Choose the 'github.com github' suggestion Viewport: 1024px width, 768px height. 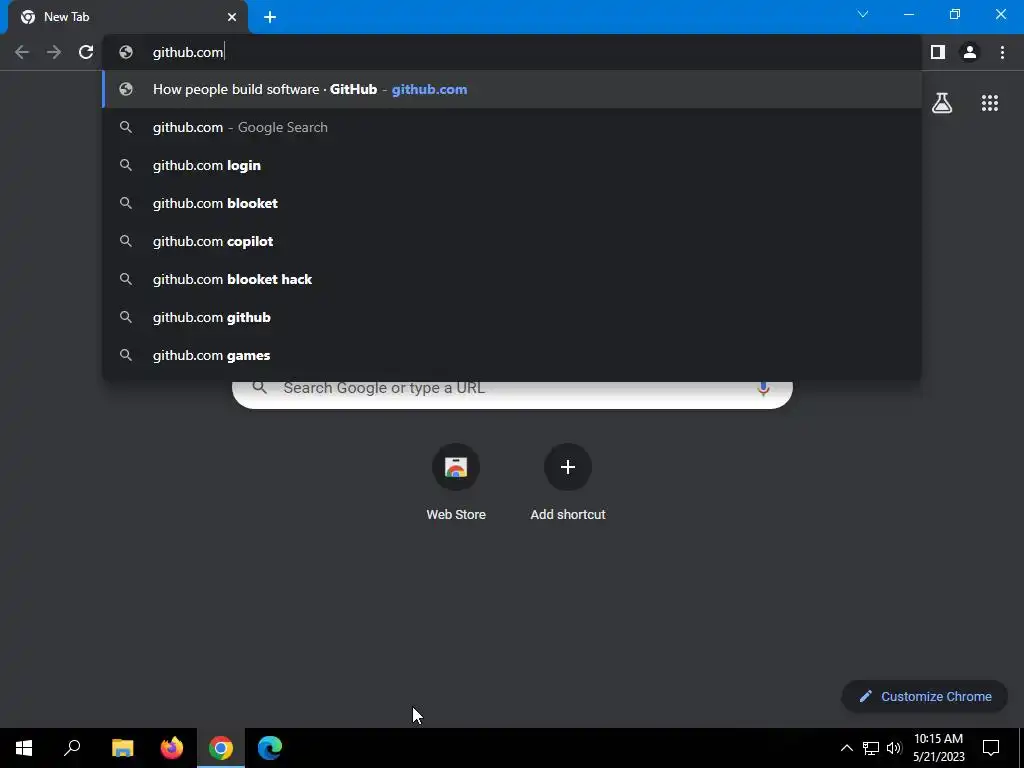pos(512,317)
